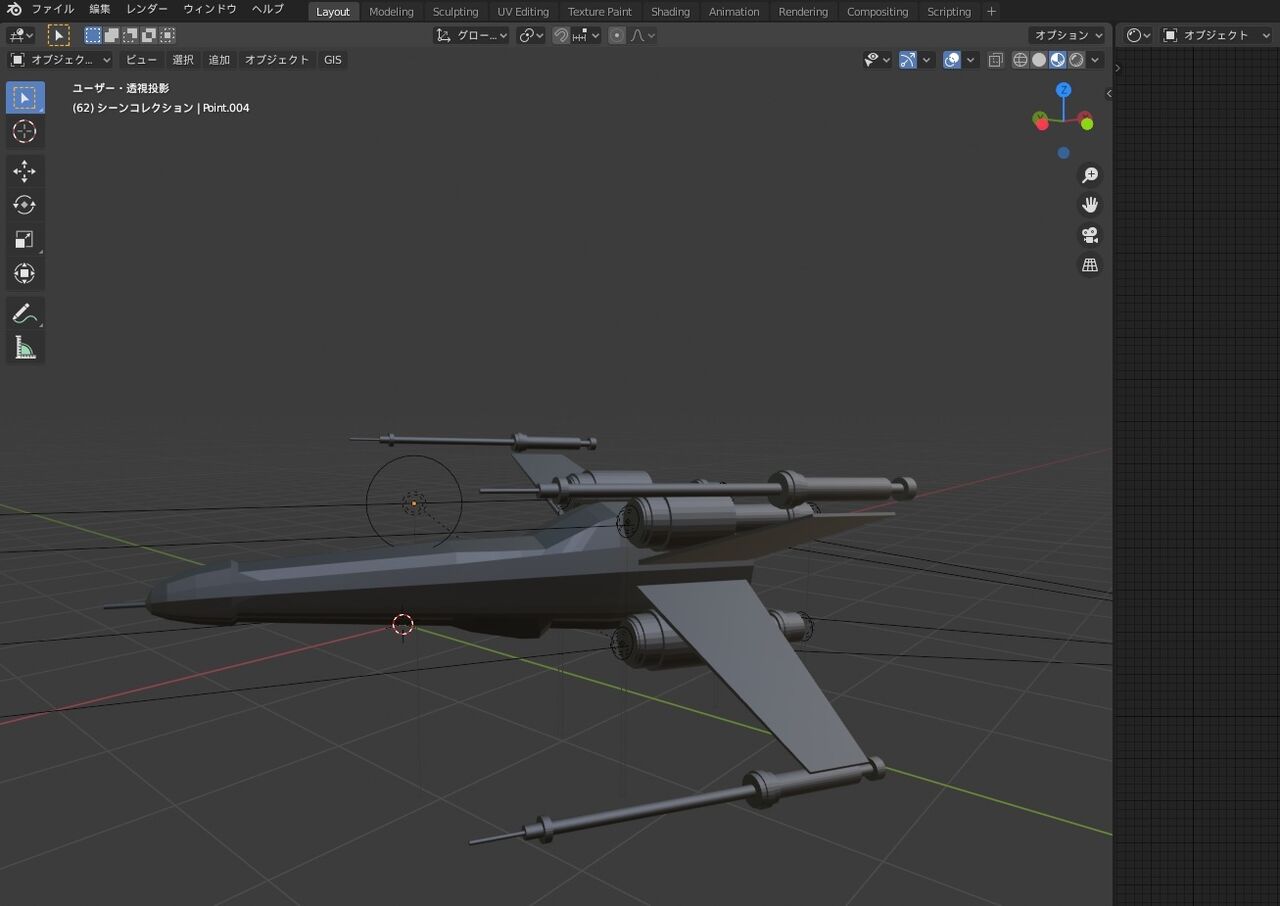Screen dimensions: 1280x906
Task: Click the pan hand viewport icon
Action: [1090, 205]
